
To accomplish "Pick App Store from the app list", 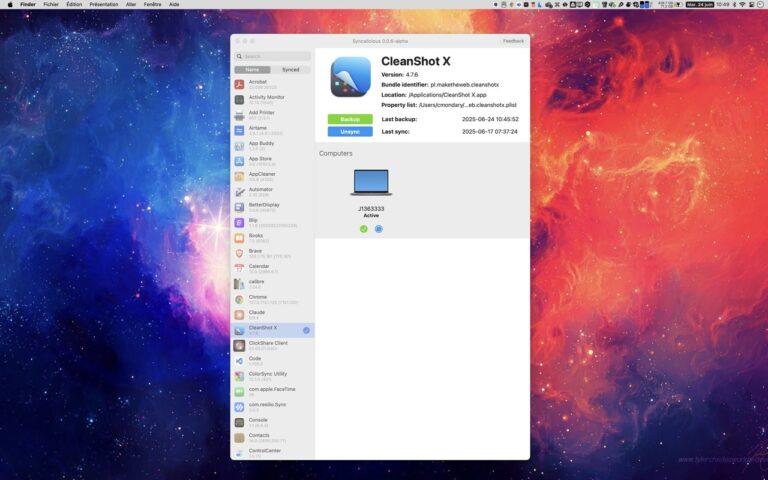I will tap(272, 161).
